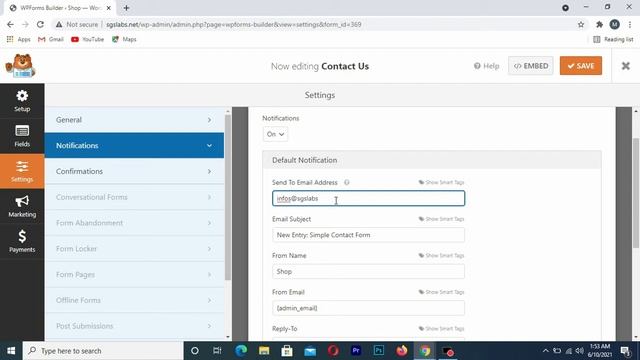640x360 pixels.
Task: Open the YouTube bookmark
Action: point(87,39)
